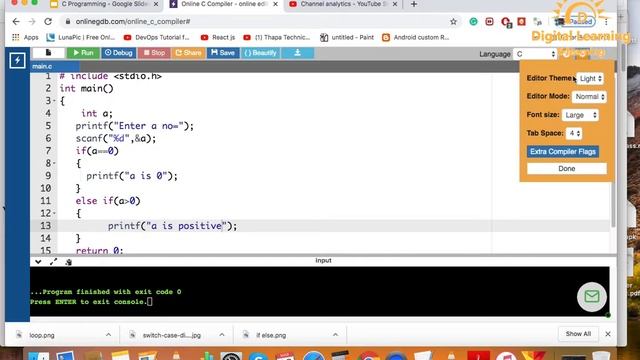The image size is (640, 360).
Task: Save the current code
Action: 223,53
